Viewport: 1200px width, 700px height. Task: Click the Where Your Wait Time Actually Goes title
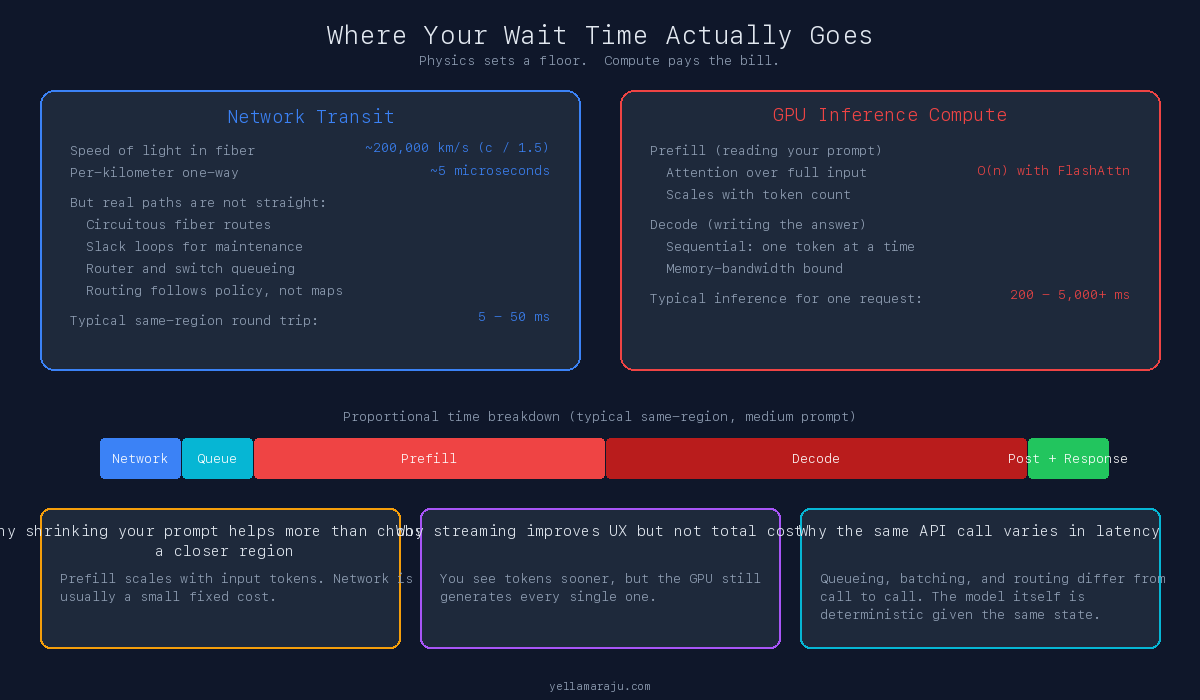click(599, 35)
